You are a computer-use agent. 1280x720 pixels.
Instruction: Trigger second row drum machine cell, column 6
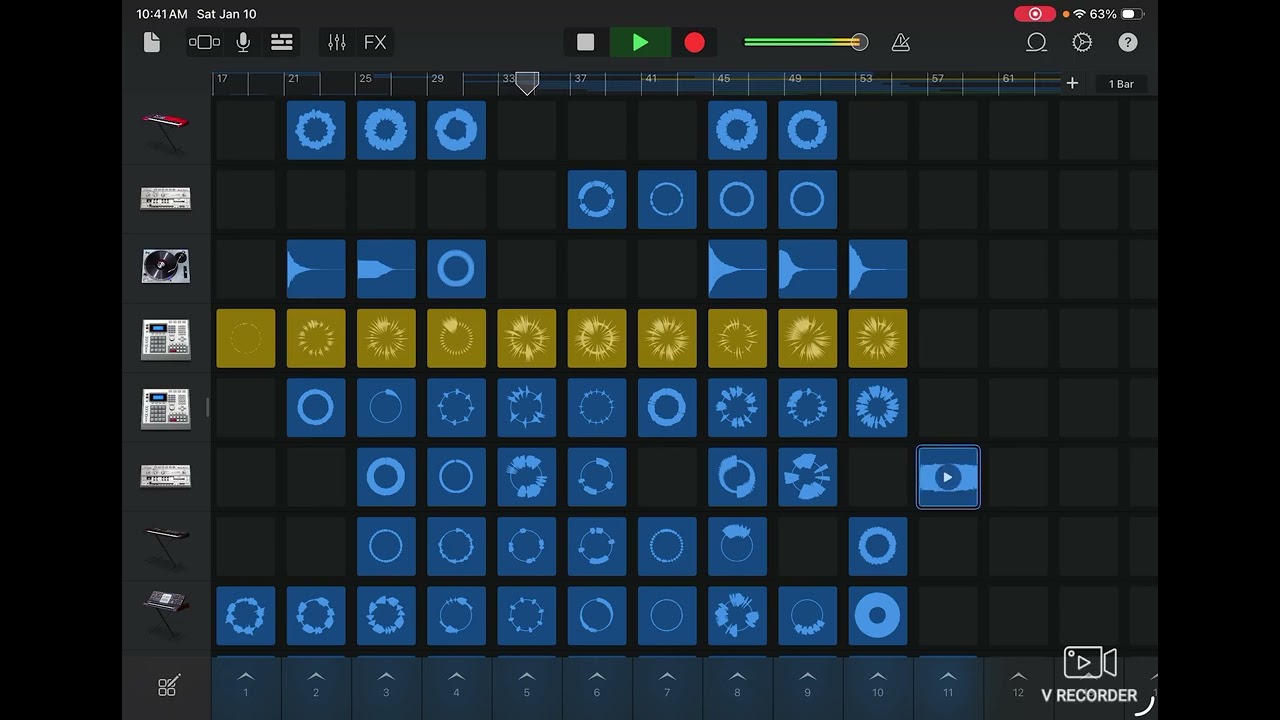(597, 199)
